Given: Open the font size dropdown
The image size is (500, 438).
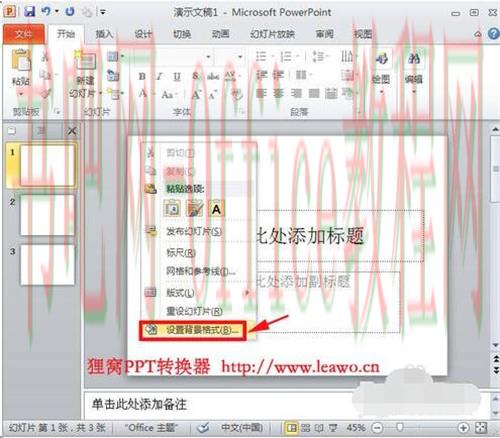Looking at the screenshot, I should pyautogui.click(x=240, y=57).
